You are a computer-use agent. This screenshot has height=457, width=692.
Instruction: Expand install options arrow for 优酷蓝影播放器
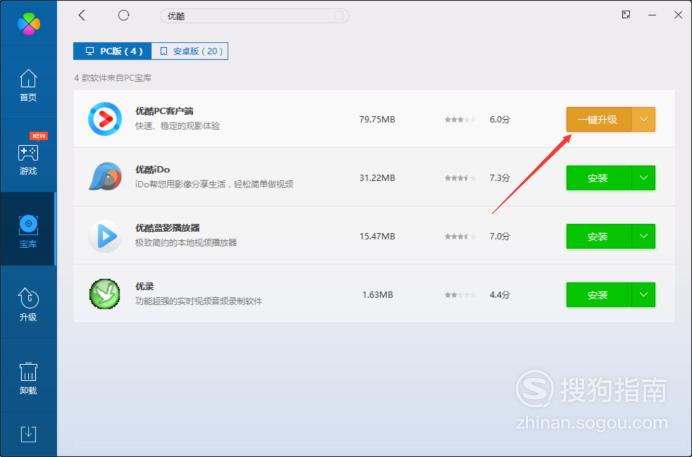[x=644, y=236]
